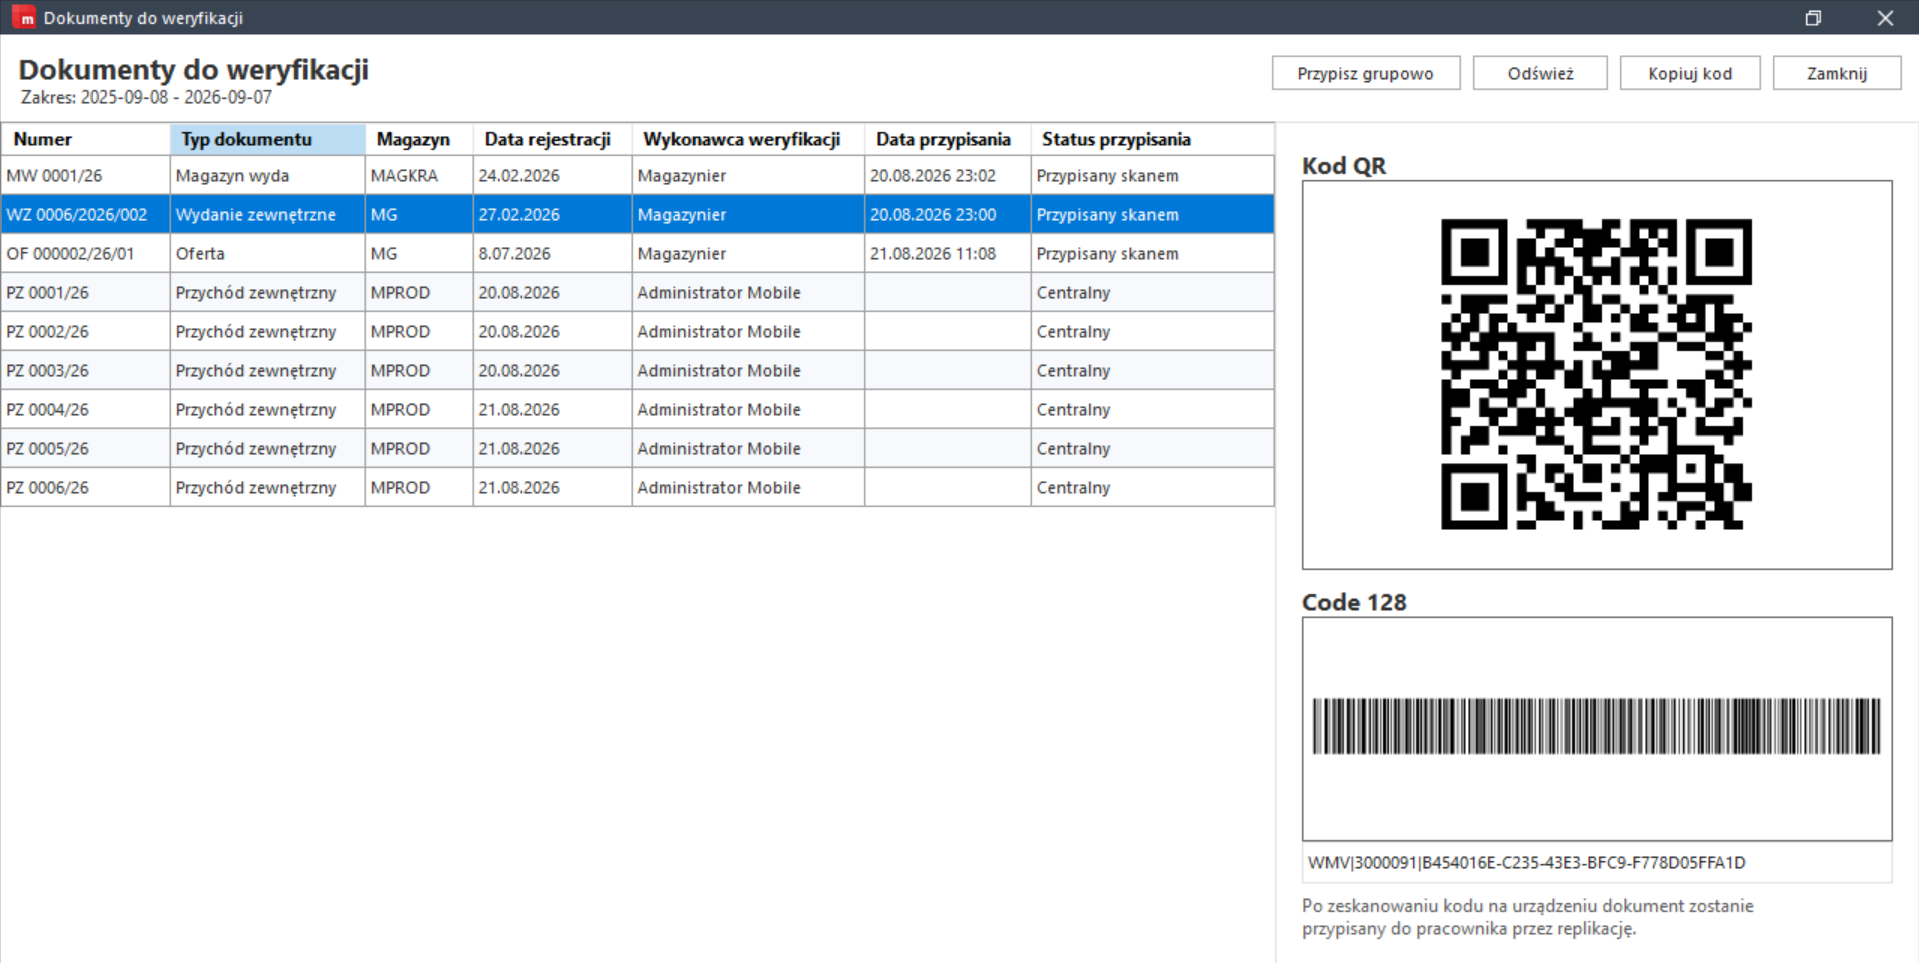The image size is (1919, 963).
Task: Select row PZ 0002/26
Action: click(638, 331)
